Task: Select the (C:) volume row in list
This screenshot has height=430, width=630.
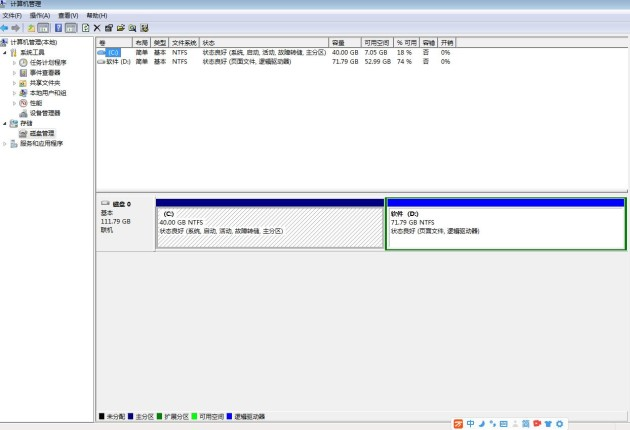Action: coord(113,52)
